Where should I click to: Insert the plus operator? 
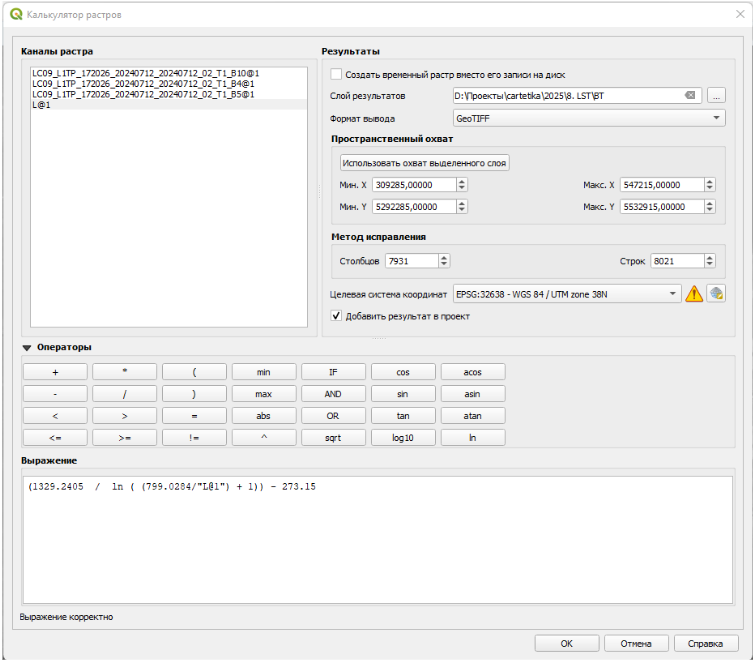point(55,372)
